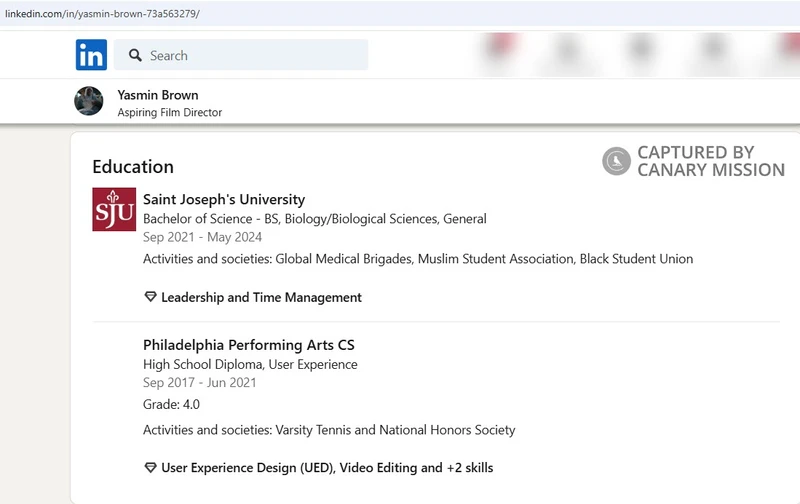This screenshot has width=800, height=504.
Task: Click the diamond icon beside Leadership and Time Management
Action: point(150,296)
